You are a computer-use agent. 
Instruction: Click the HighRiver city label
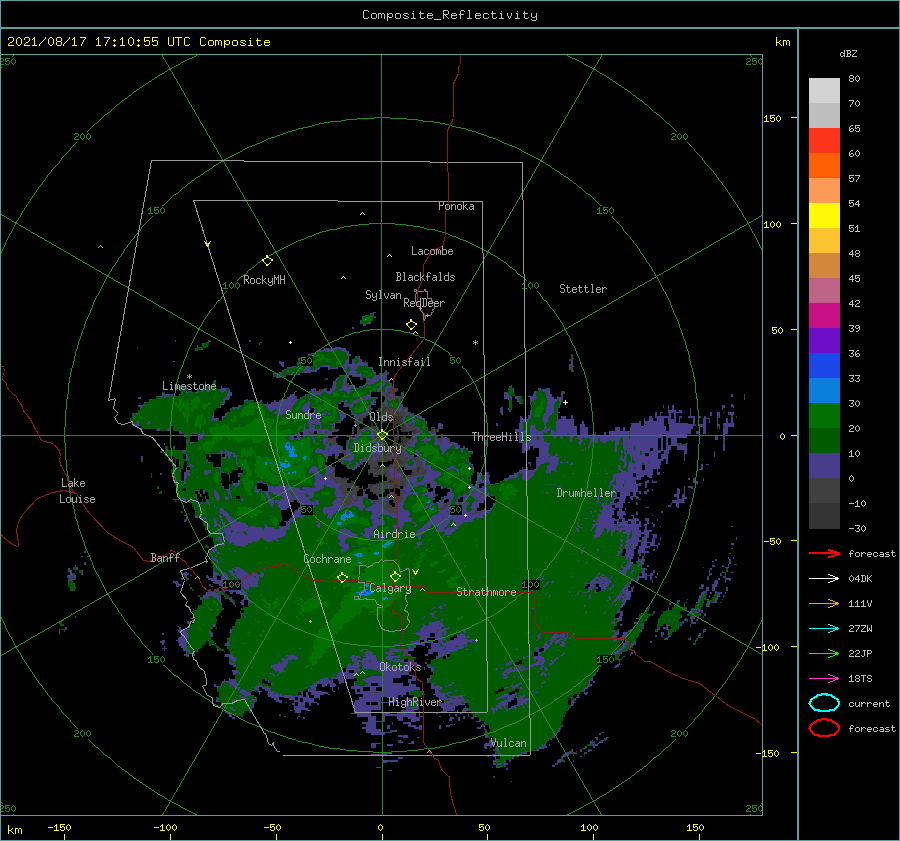point(414,702)
